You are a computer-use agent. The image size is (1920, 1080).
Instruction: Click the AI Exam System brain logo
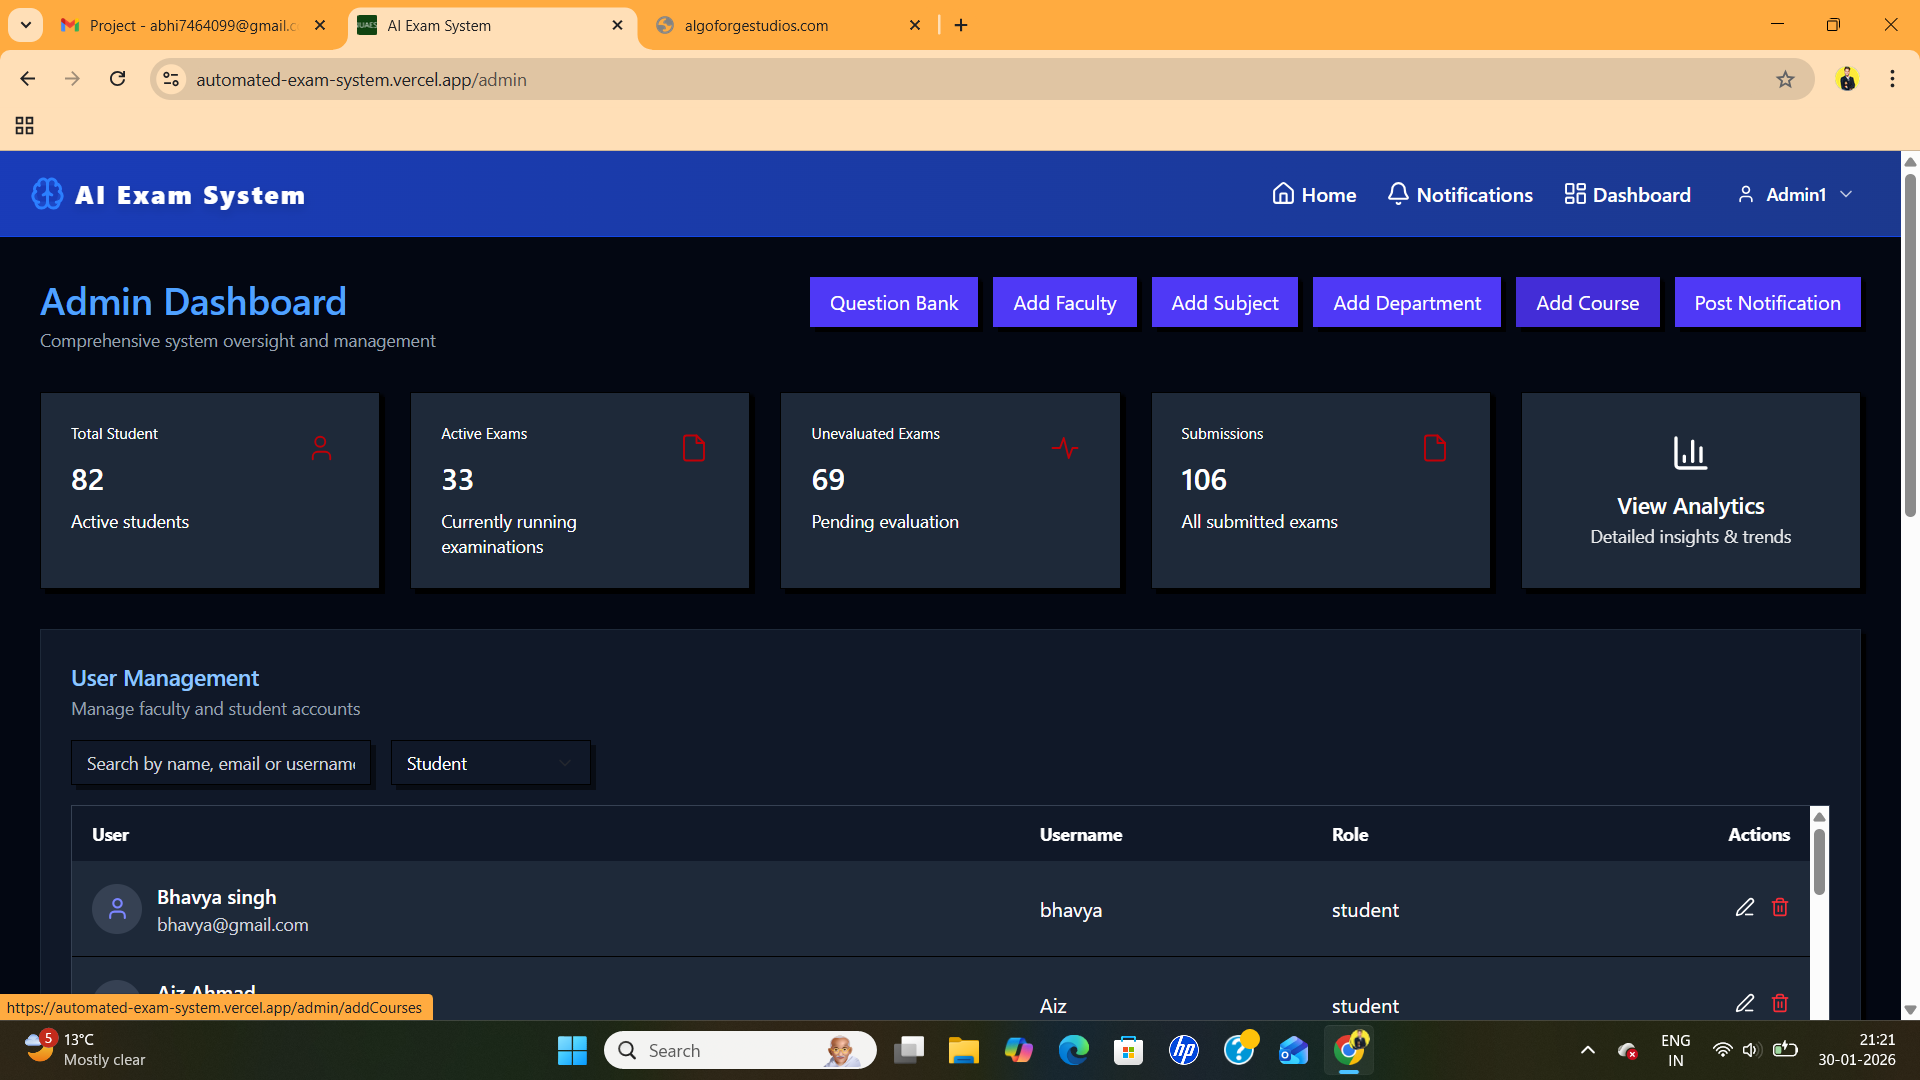click(47, 194)
